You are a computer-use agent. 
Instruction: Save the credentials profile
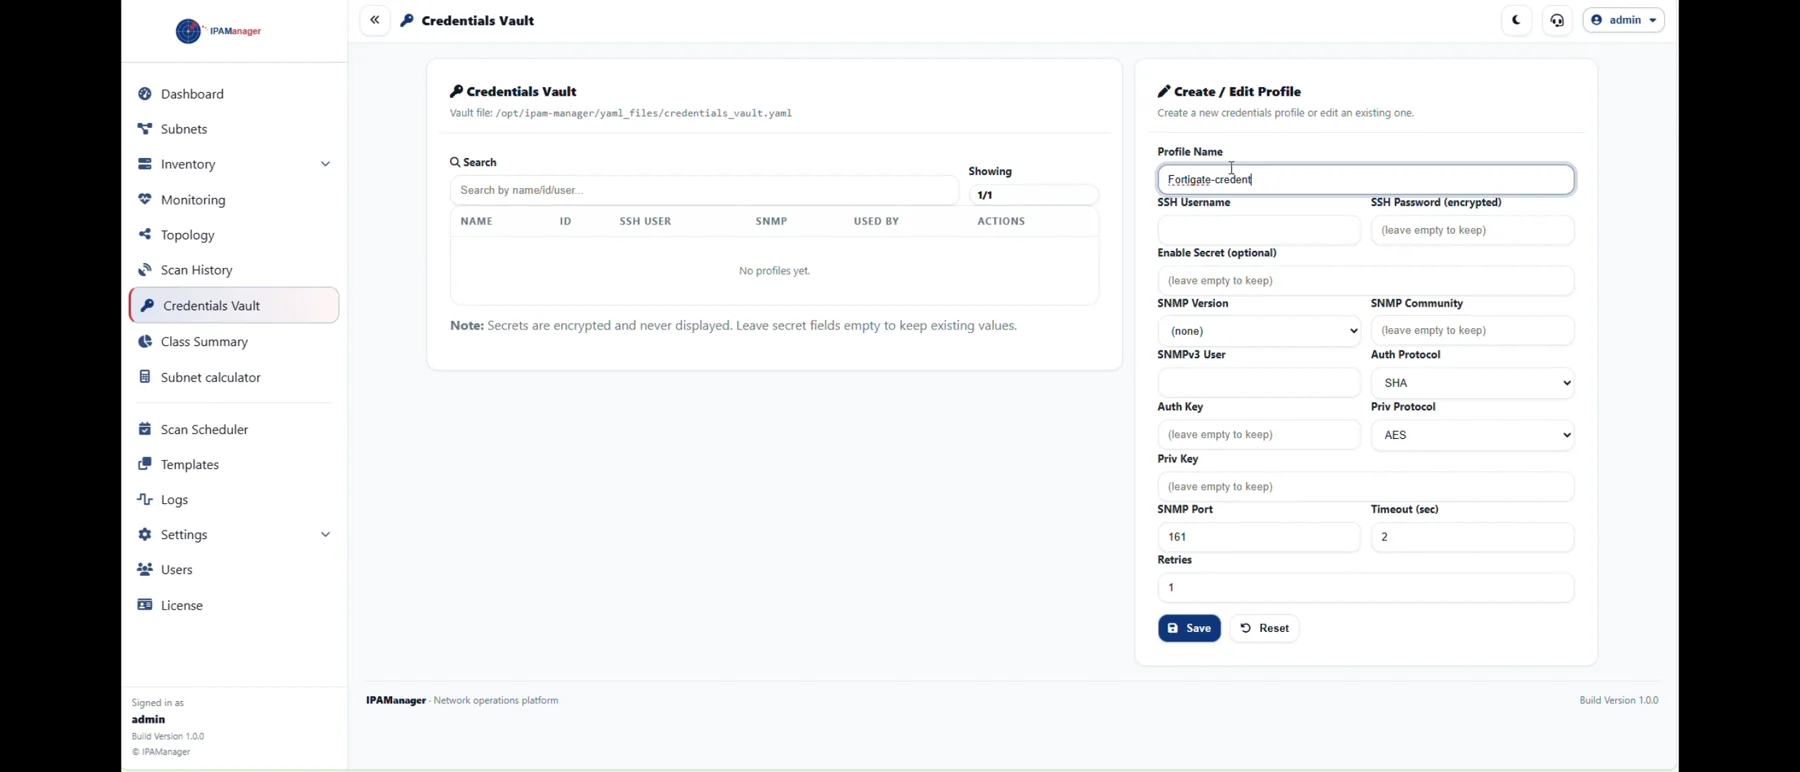(1189, 628)
